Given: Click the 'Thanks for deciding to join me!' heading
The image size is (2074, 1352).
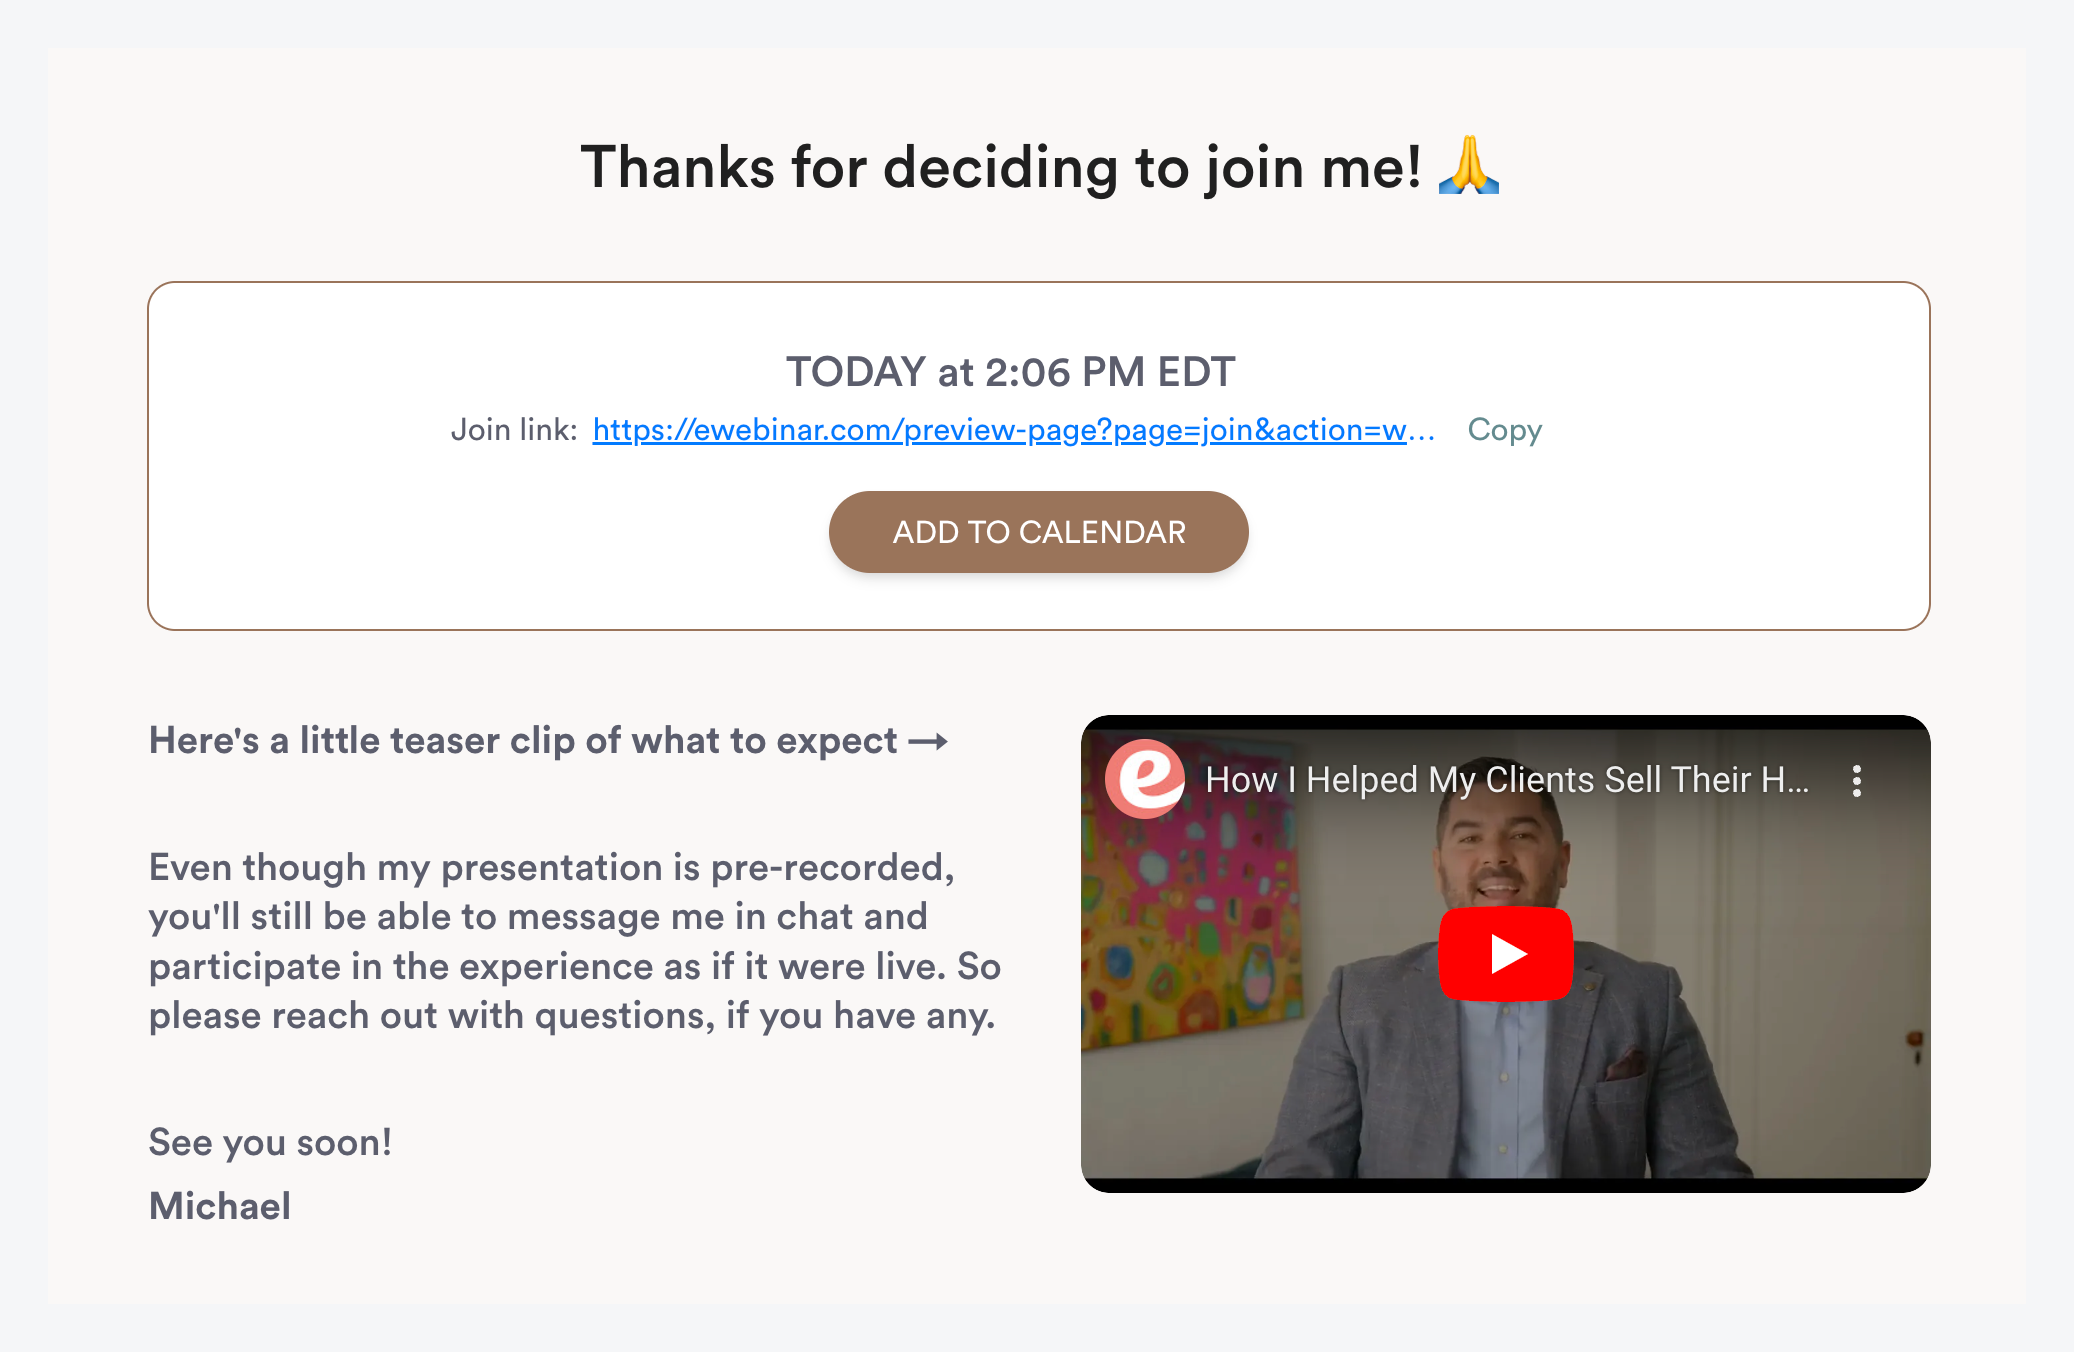Looking at the screenshot, I should tap(1000, 167).
